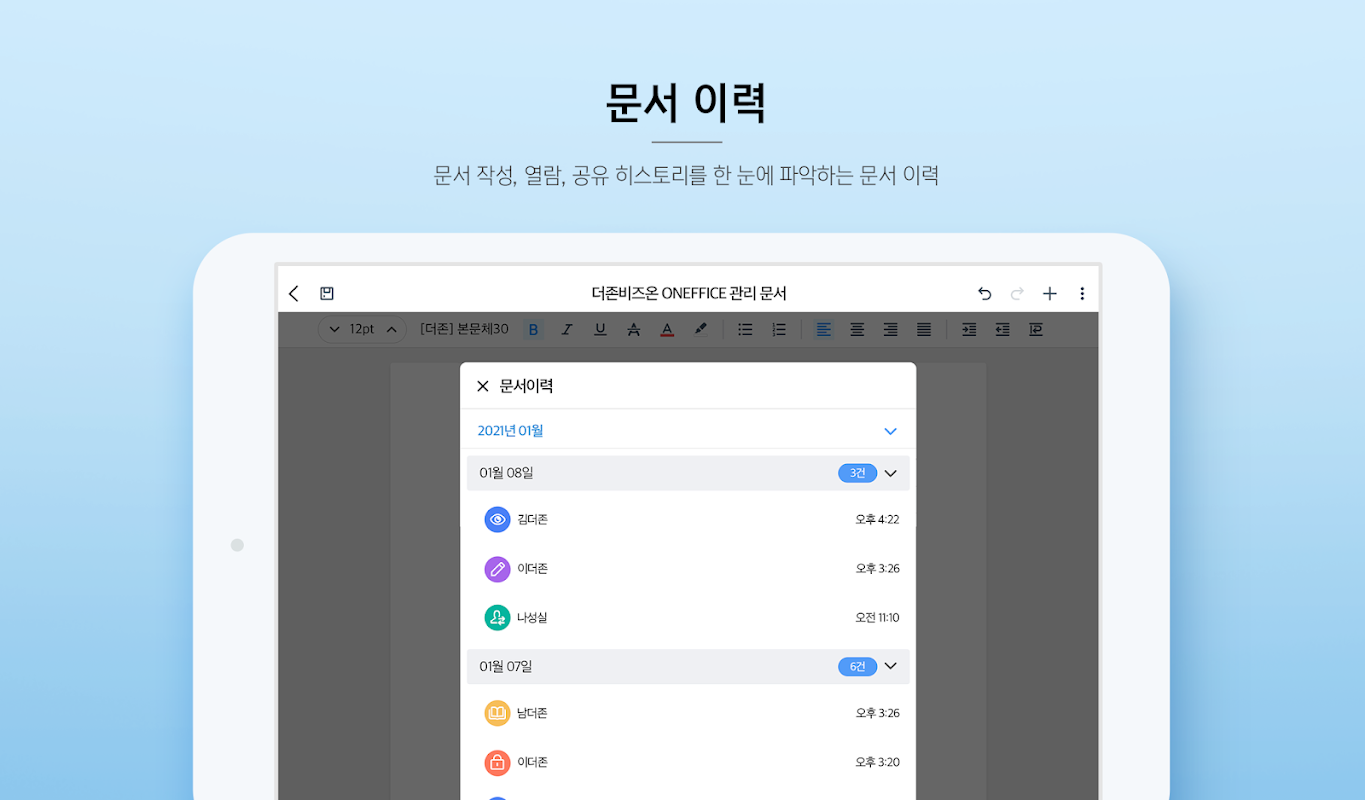Align text to the right
Screen dimensions: 1365x800
890,329
